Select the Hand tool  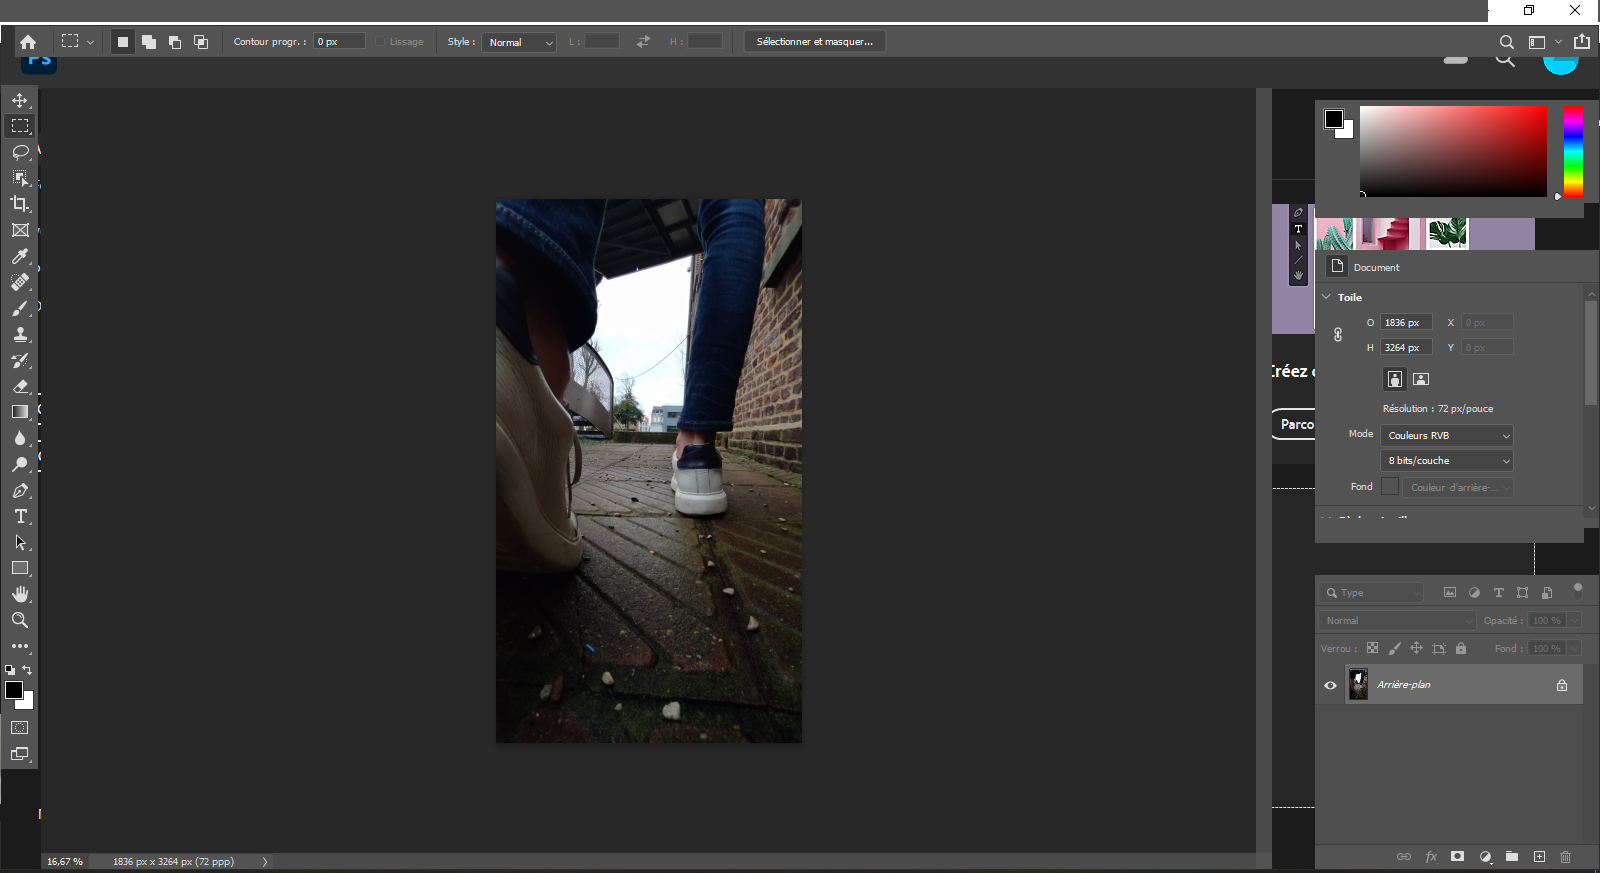(x=20, y=594)
